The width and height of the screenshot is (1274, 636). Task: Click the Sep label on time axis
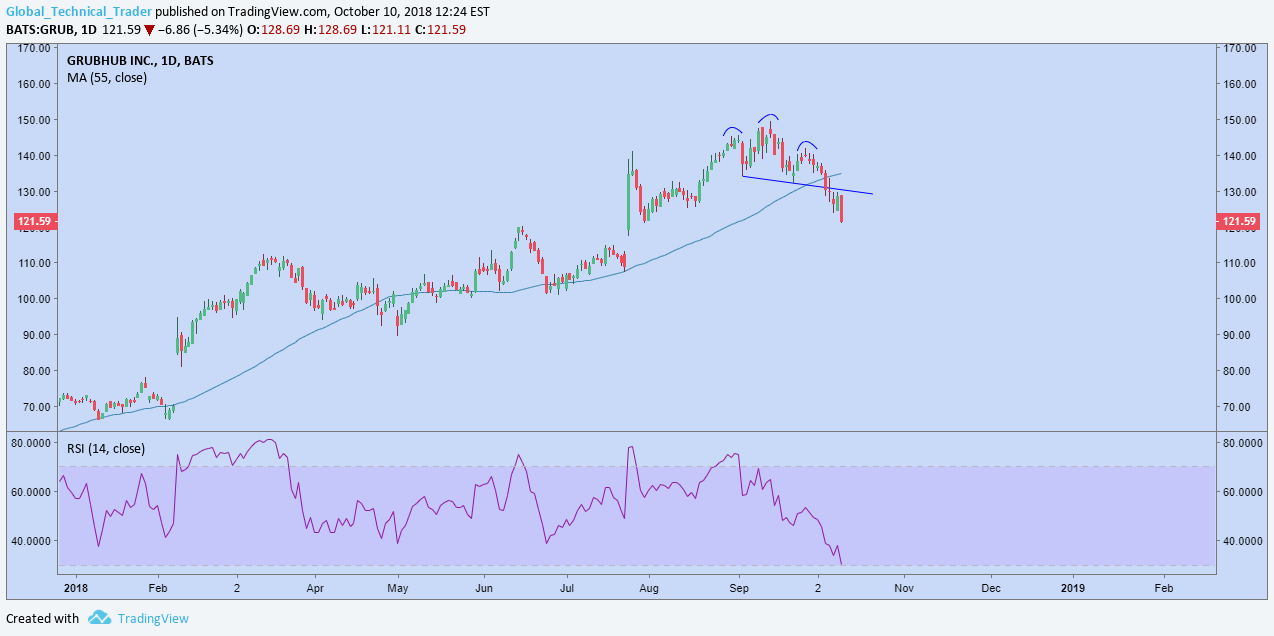[x=739, y=587]
